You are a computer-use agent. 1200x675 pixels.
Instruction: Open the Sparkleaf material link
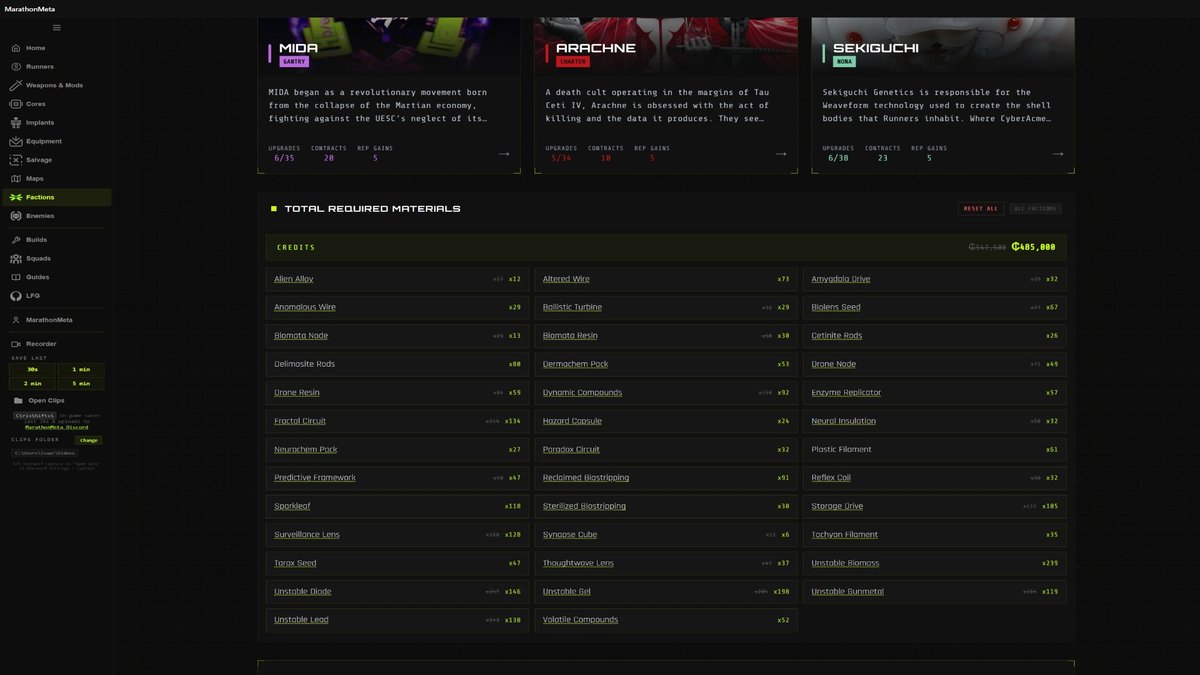click(x=292, y=506)
